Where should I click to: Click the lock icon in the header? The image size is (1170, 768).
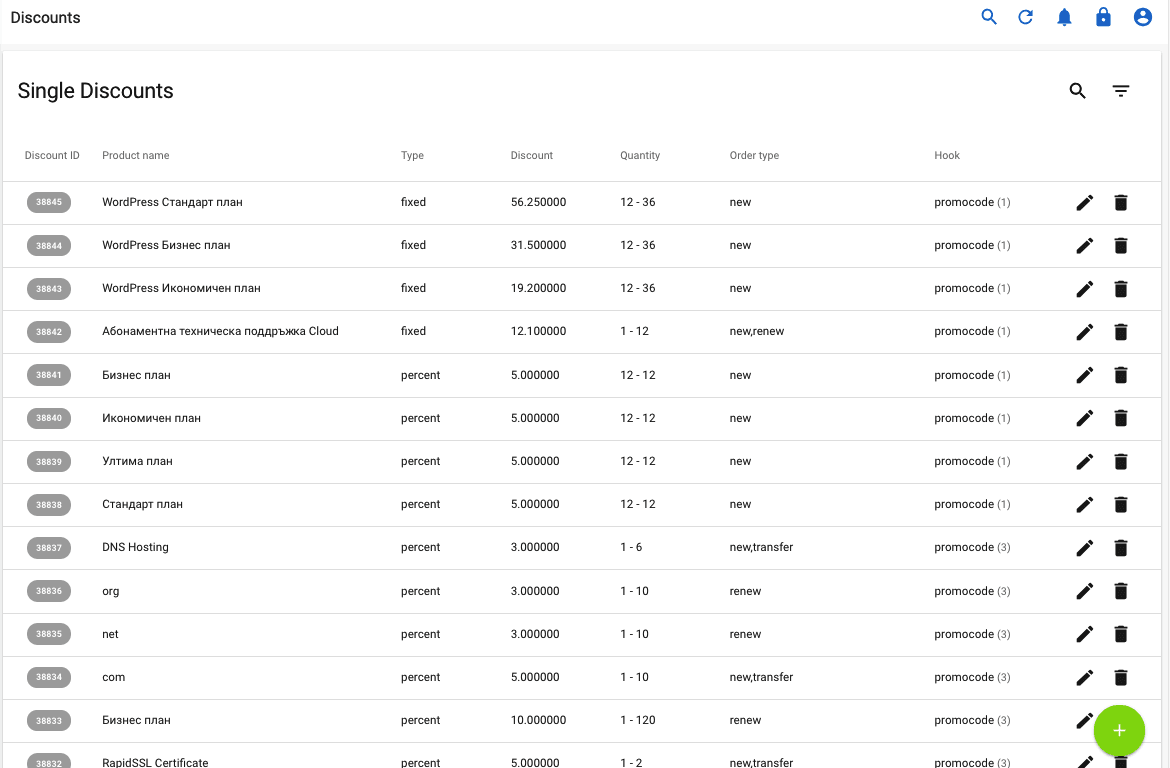click(x=1103, y=17)
